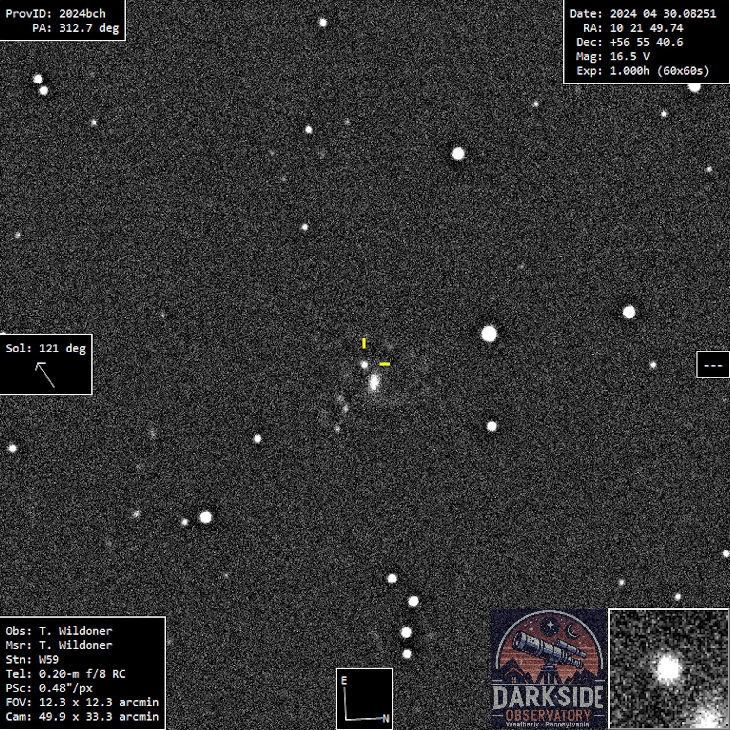Click the yellow horizontal tick marker
The width and height of the screenshot is (730, 730).
(384, 364)
